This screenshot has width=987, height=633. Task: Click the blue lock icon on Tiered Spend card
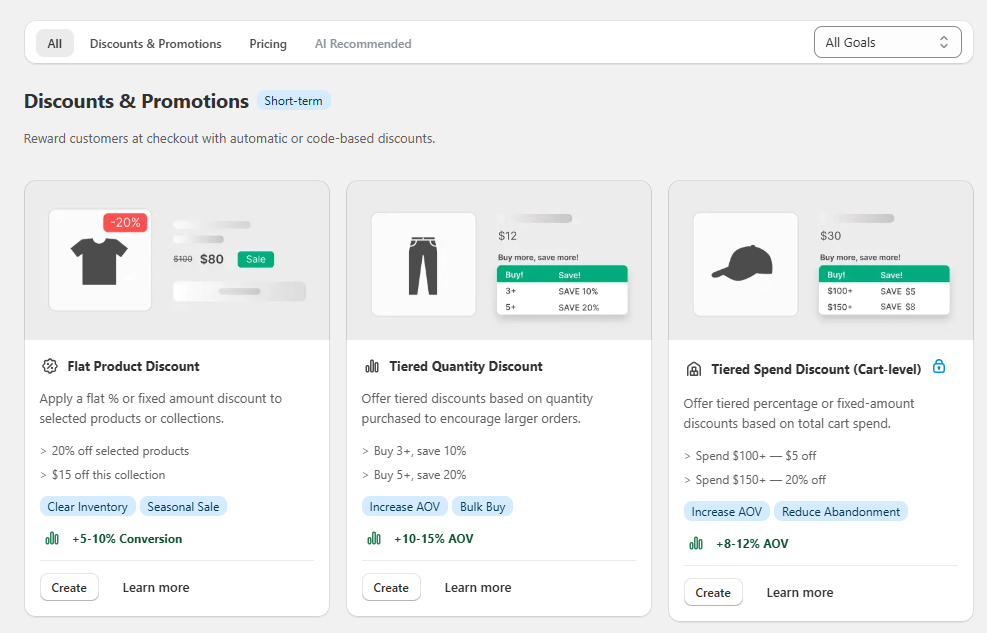(x=939, y=366)
